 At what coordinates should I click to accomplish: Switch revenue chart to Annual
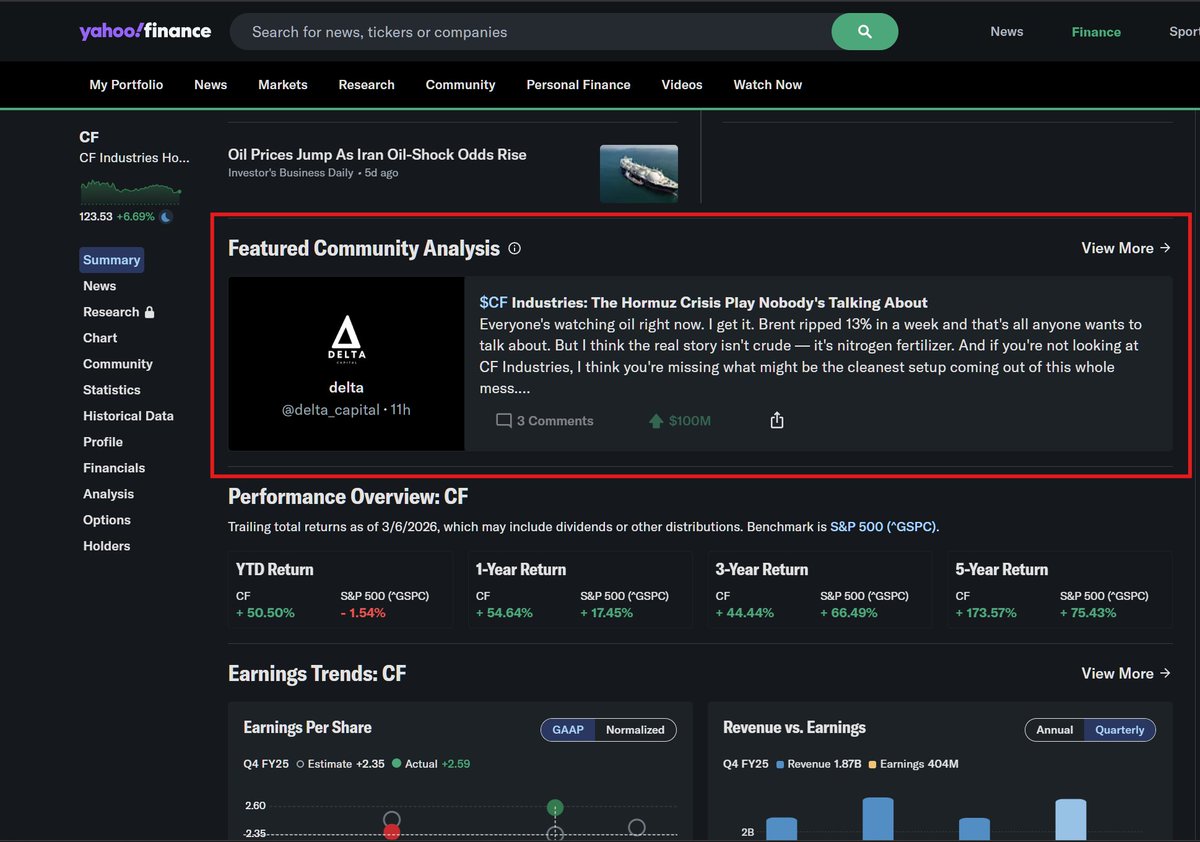click(1054, 730)
